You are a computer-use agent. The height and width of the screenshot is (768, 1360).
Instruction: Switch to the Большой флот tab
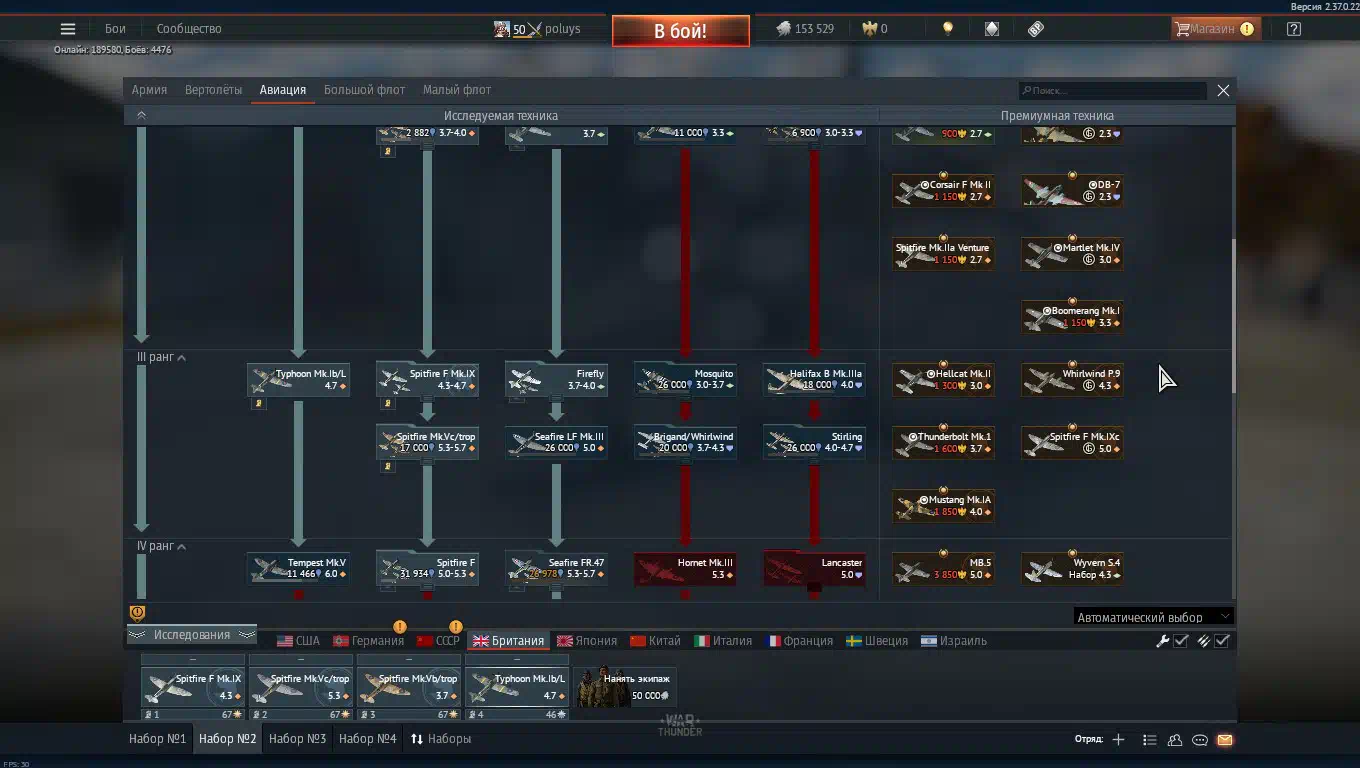(x=364, y=90)
